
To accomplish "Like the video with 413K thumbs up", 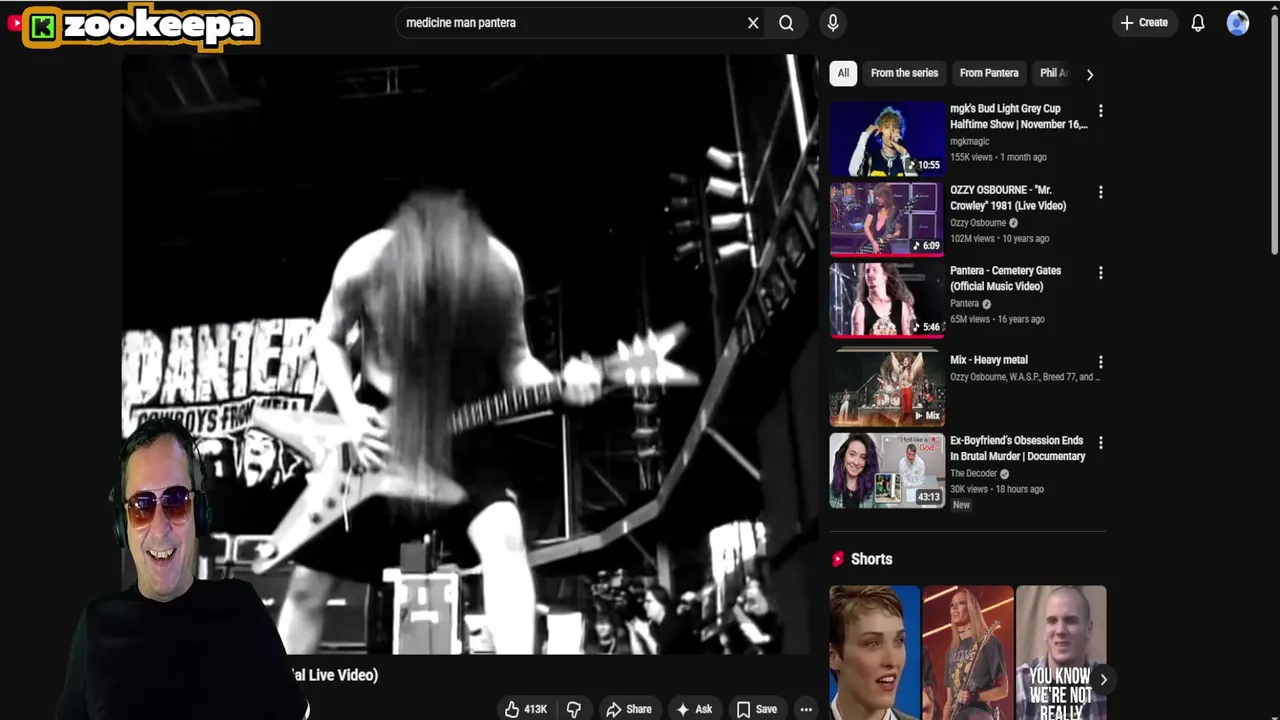I will point(526,709).
